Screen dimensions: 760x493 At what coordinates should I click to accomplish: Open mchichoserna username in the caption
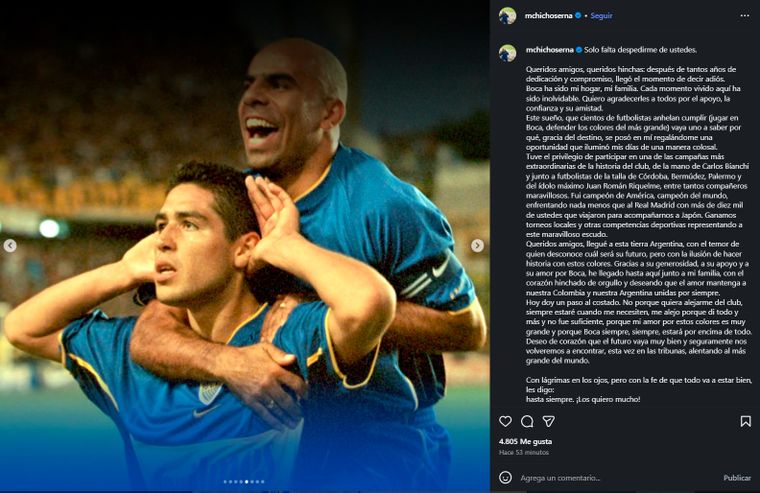pos(549,50)
